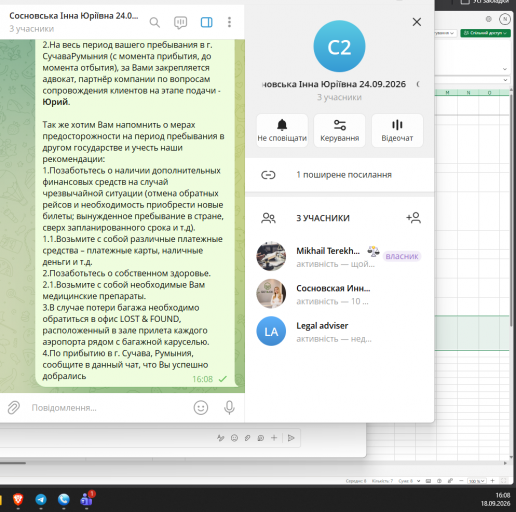The image size is (516, 512).
Task: Click the format icon in background message box
Action: [220, 438]
